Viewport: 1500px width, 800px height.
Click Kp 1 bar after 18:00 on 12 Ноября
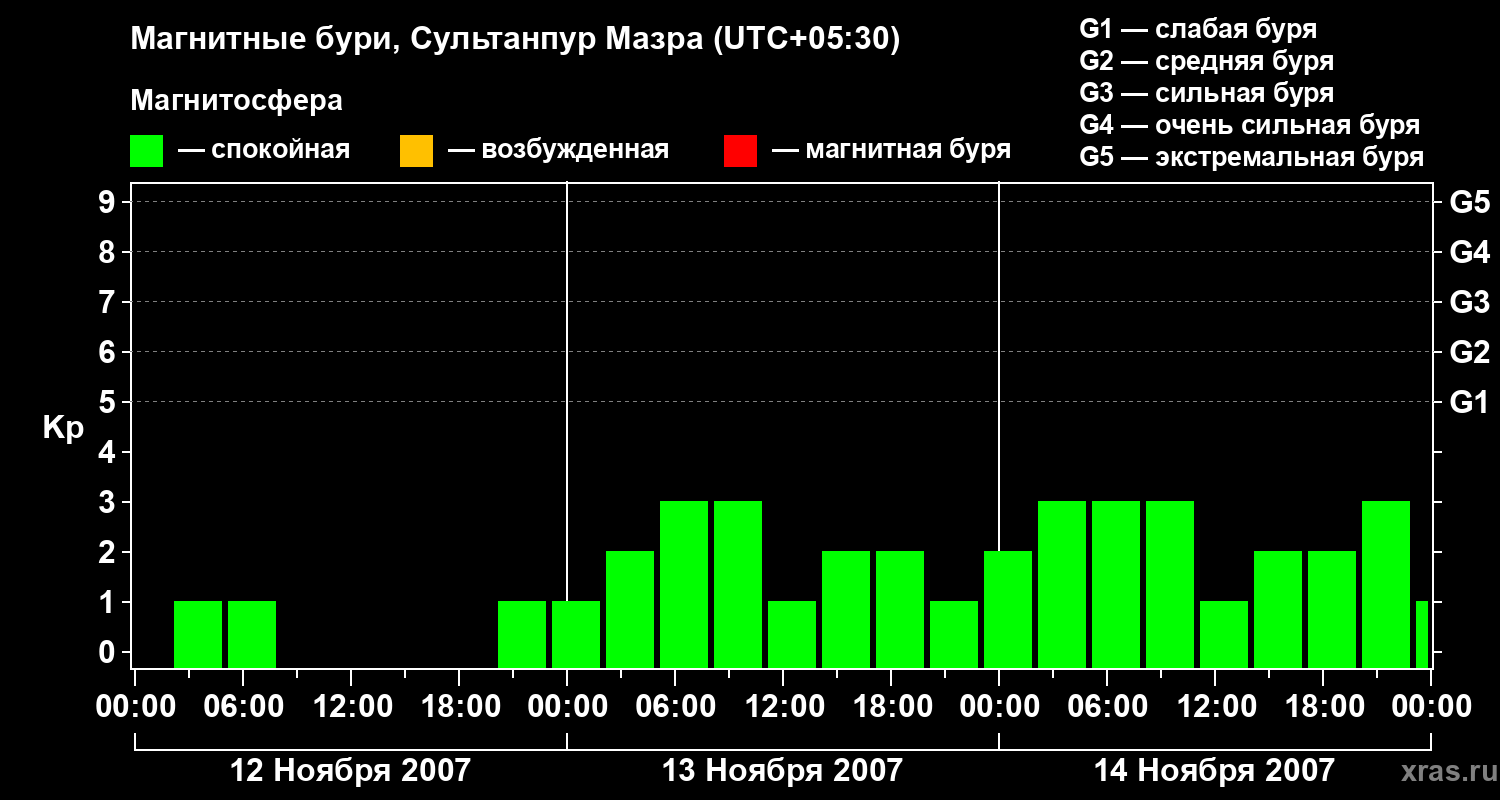click(x=522, y=634)
